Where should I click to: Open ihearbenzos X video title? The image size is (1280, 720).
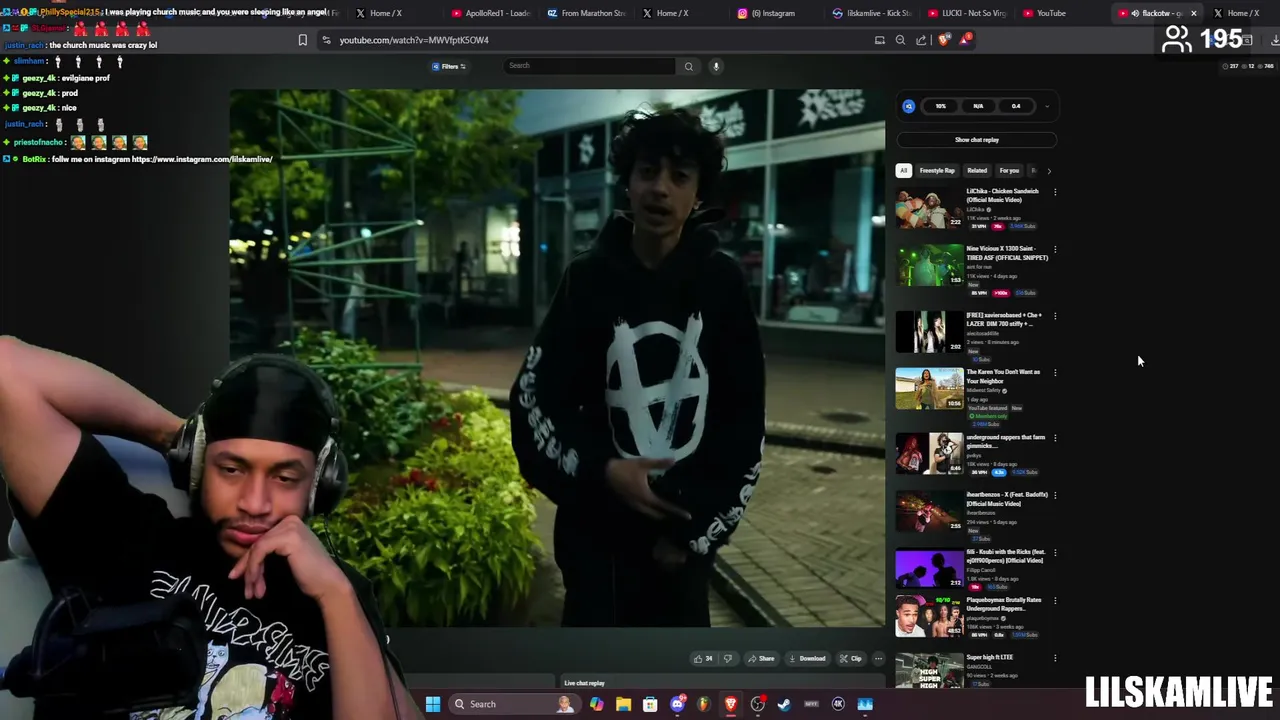pos(1007,499)
